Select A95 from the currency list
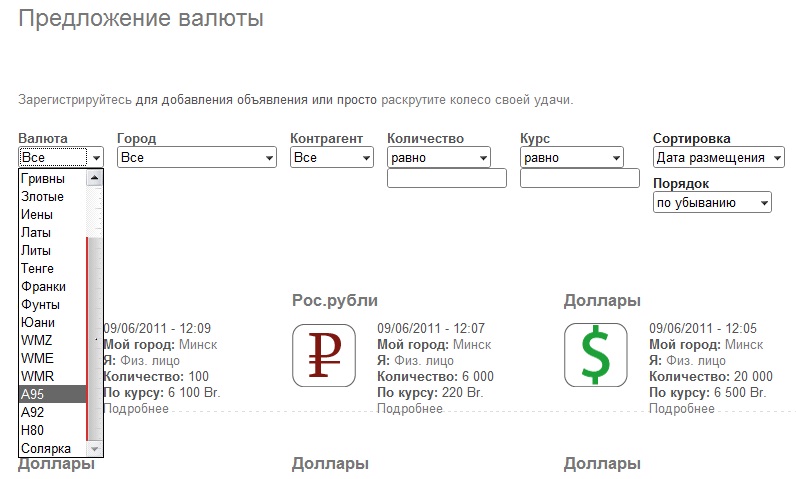796x479 pixels. point(52,394)
